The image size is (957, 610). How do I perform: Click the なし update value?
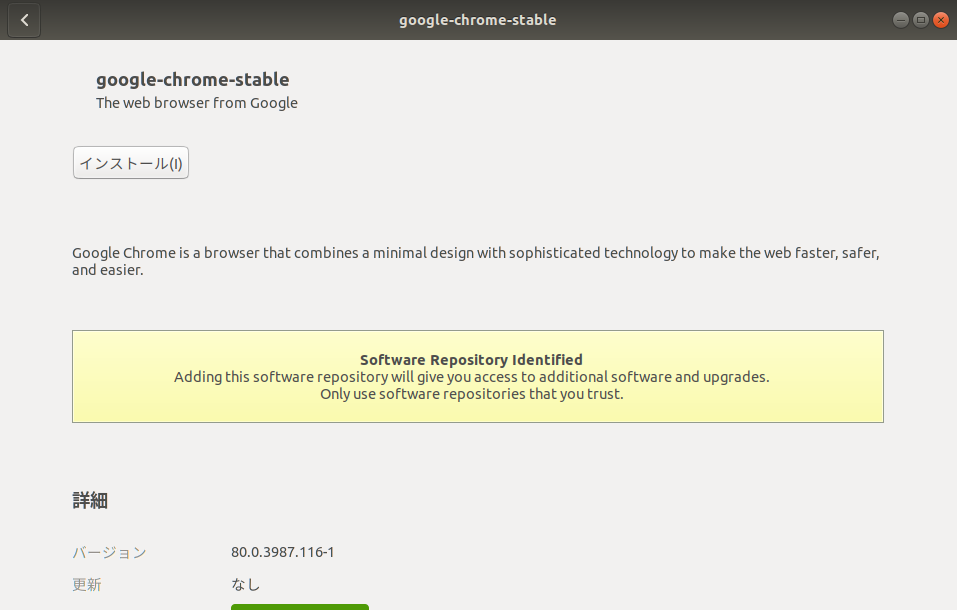246,584
